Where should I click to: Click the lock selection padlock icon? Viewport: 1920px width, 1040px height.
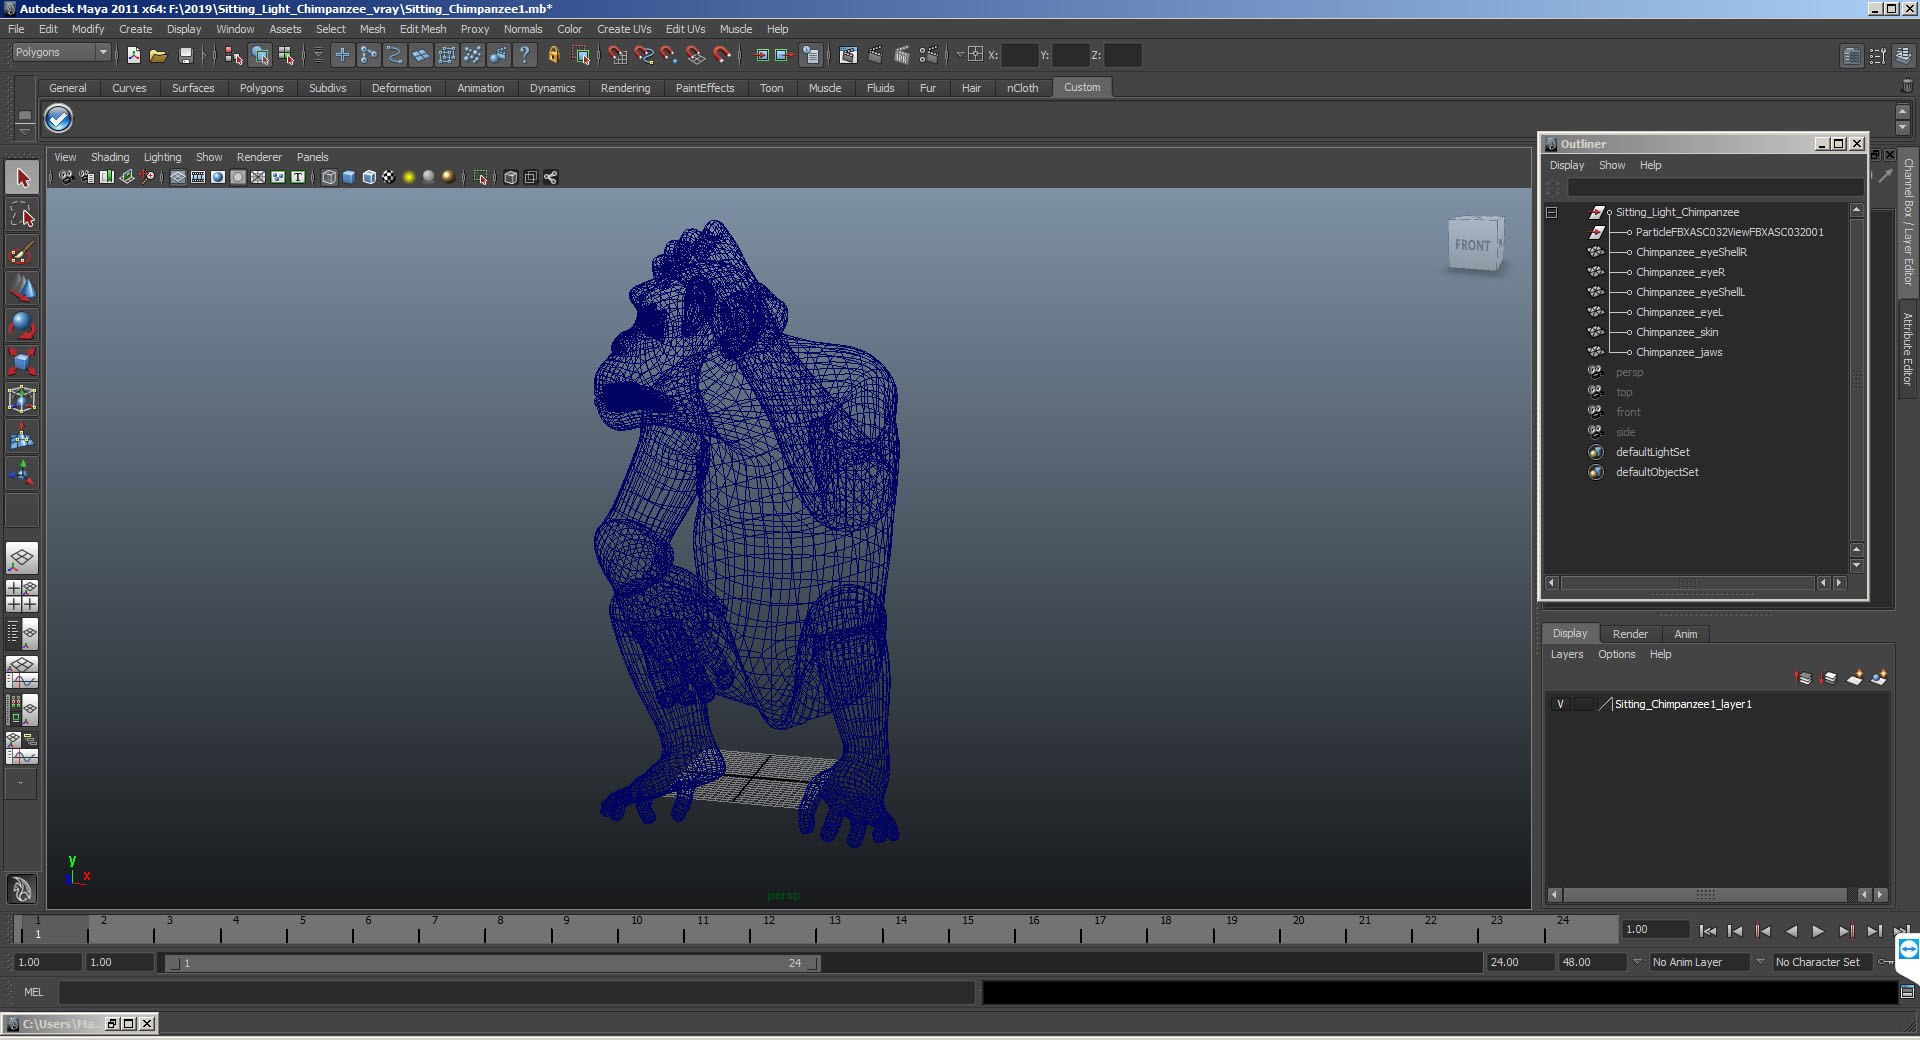click(553, 55)
